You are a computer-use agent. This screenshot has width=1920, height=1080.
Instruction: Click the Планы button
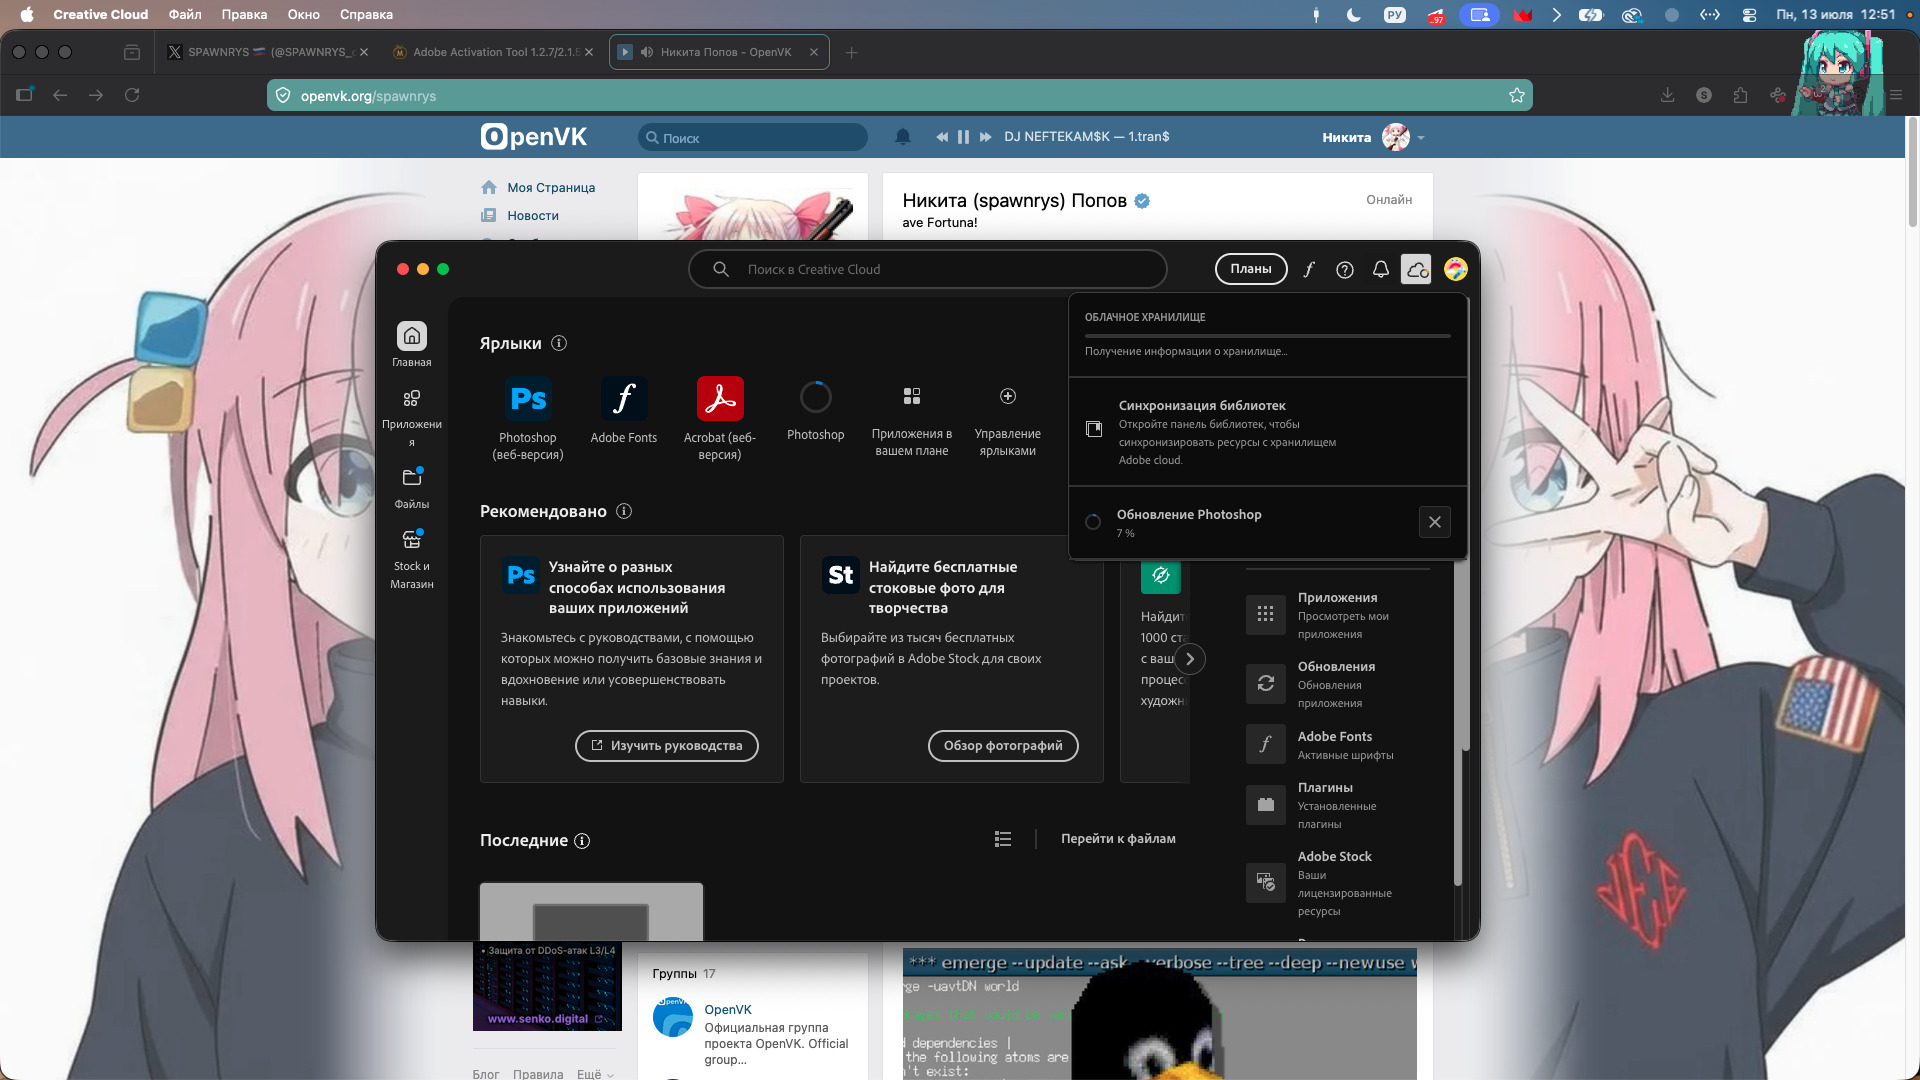[1251, 269]
